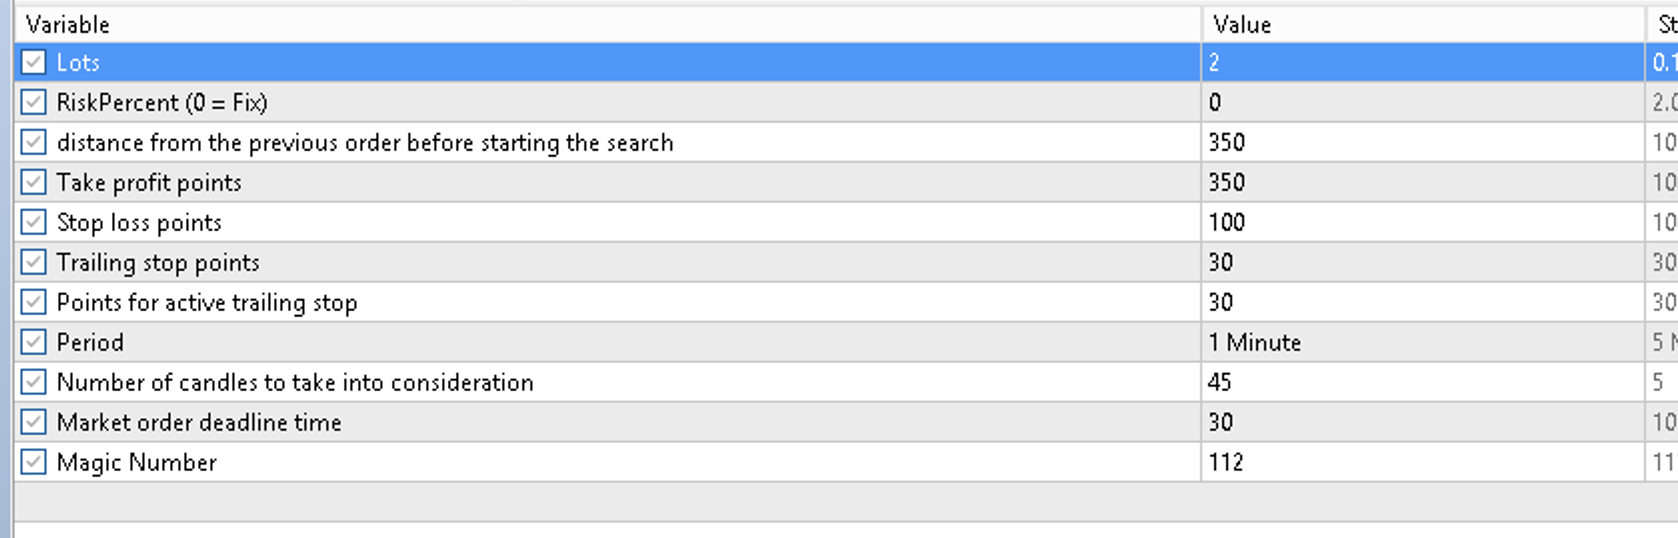Toggle the Stop loss points checkbox
This screenshot has width=1678, height=538.
[33, 222]
